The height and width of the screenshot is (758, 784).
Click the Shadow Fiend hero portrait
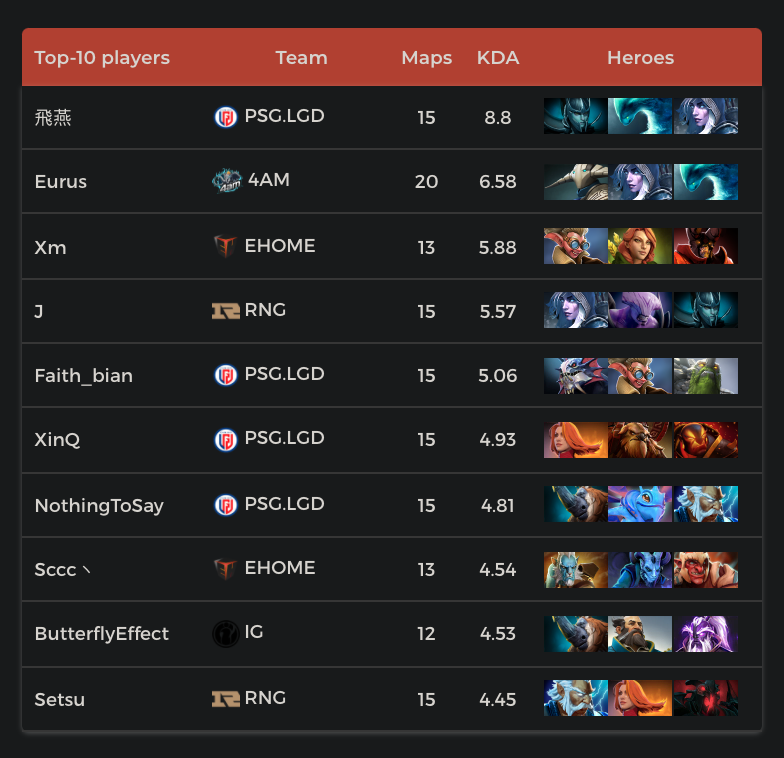(705, 698)
